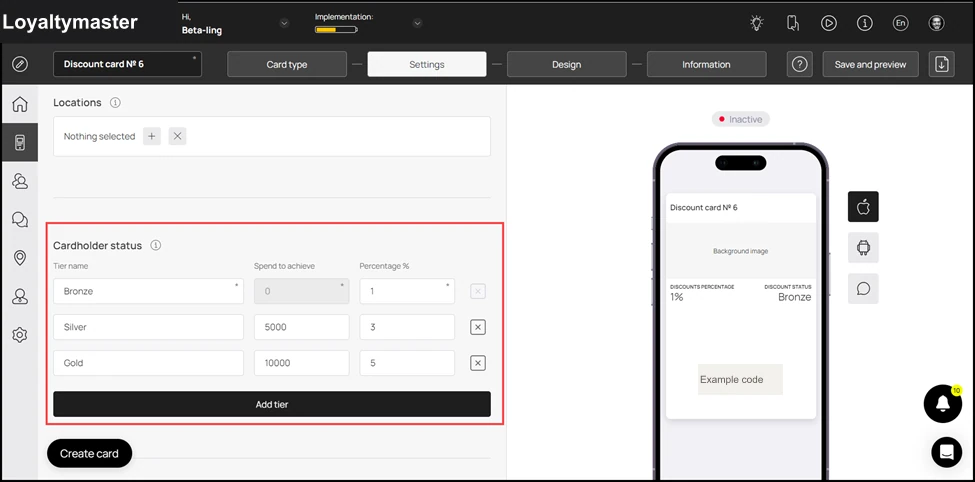Edit Bronze percentage field
The image size is (975, 482).
(407, 291)
